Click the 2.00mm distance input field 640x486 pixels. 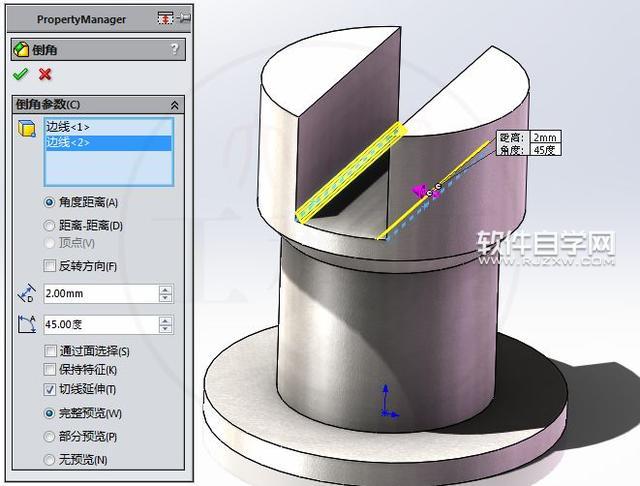101,293
